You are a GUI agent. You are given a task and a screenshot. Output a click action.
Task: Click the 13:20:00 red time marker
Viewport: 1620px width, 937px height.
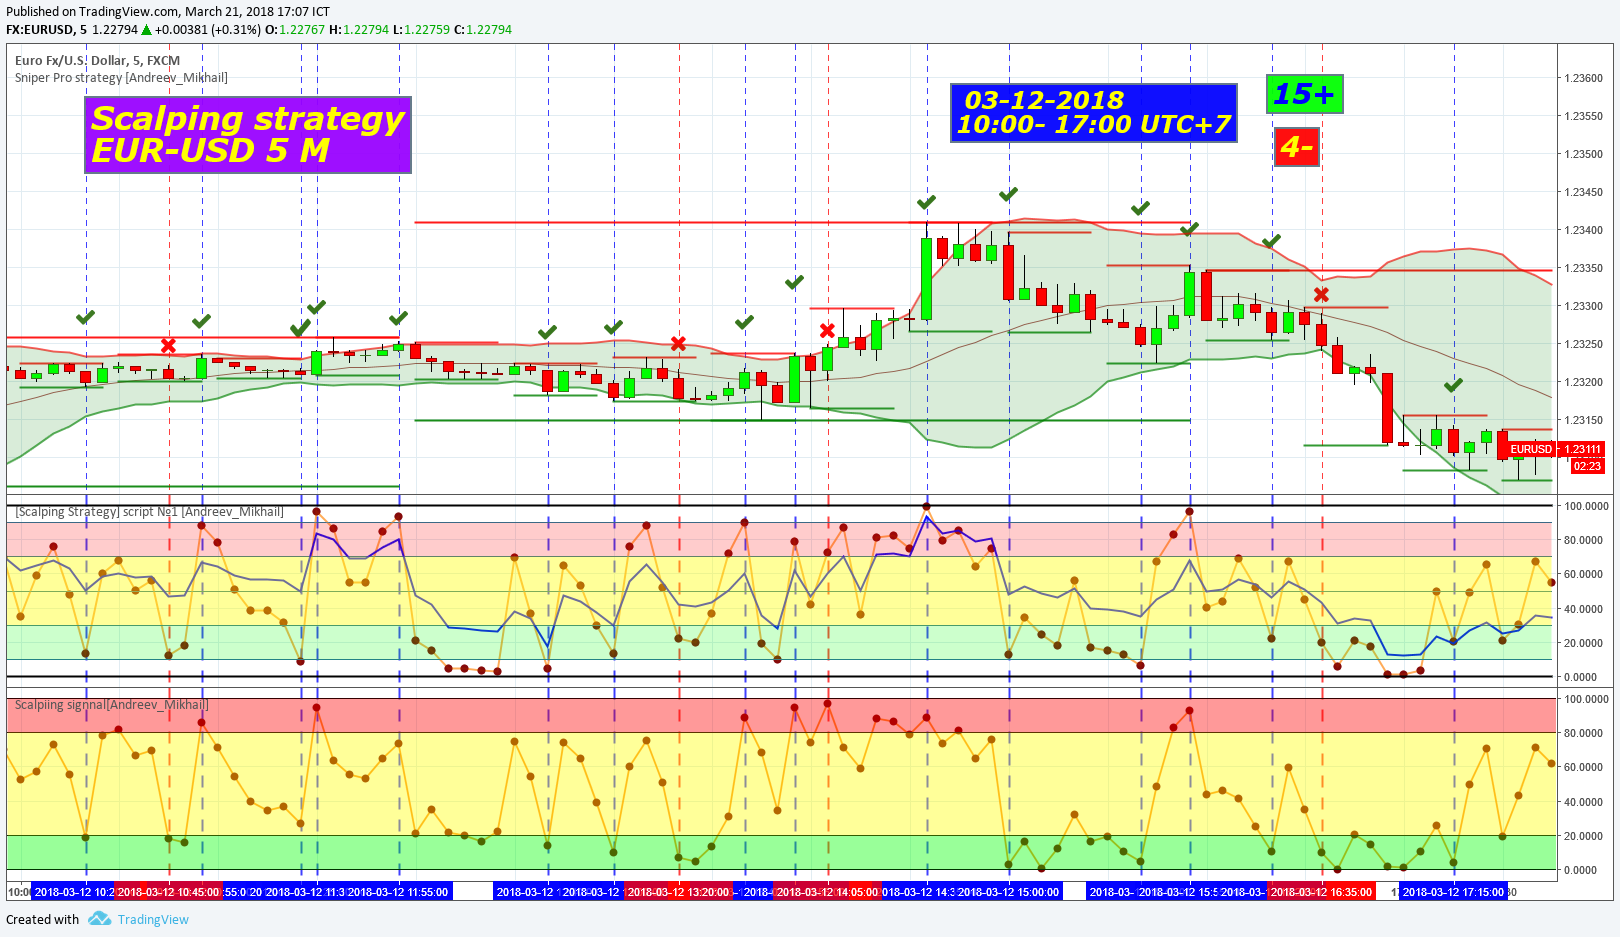[679, 892]
